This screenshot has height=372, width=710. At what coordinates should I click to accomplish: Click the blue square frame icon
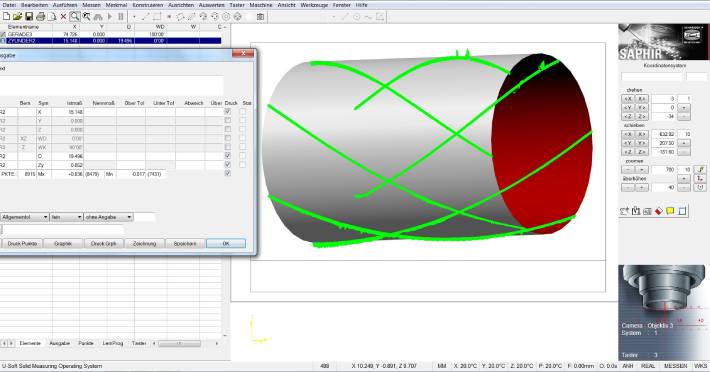[x=682, y=211]
